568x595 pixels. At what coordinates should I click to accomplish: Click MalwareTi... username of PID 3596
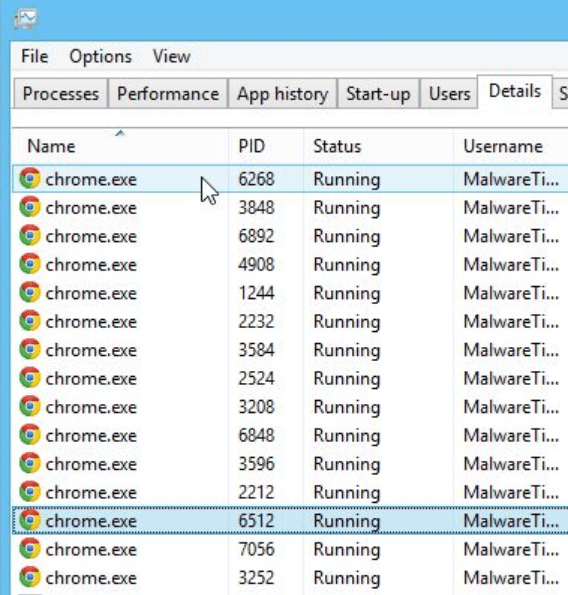click(x=511, y=464)
